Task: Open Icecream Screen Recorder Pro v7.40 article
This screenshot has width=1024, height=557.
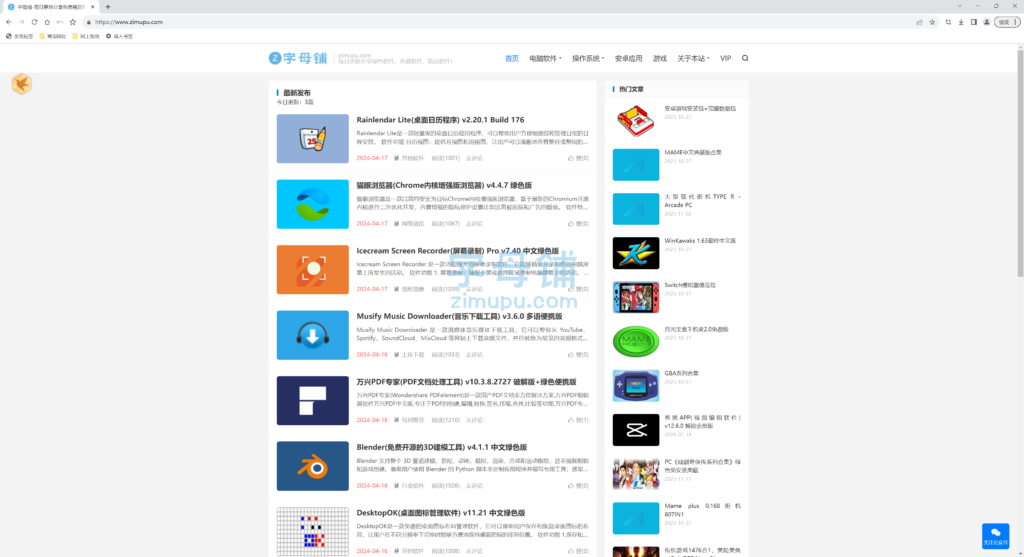Action: click(457, 251)
